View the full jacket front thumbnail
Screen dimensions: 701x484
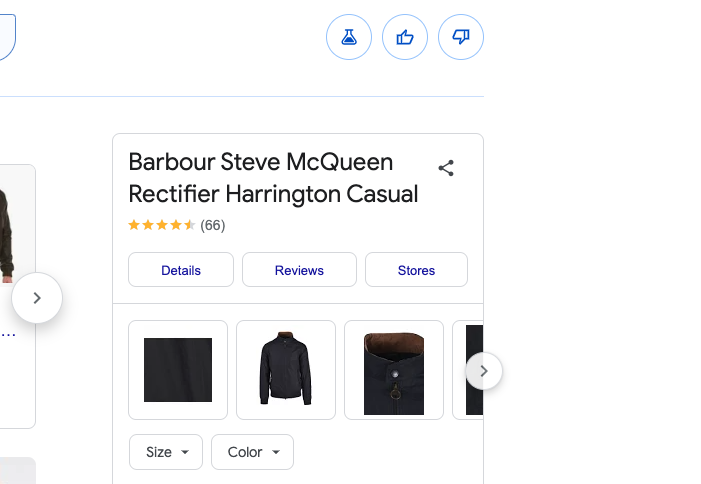(286, 370)
